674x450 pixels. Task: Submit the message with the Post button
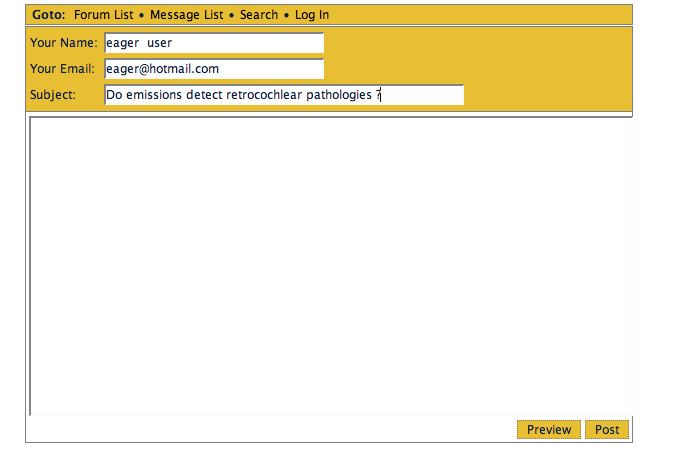(607, 429)
